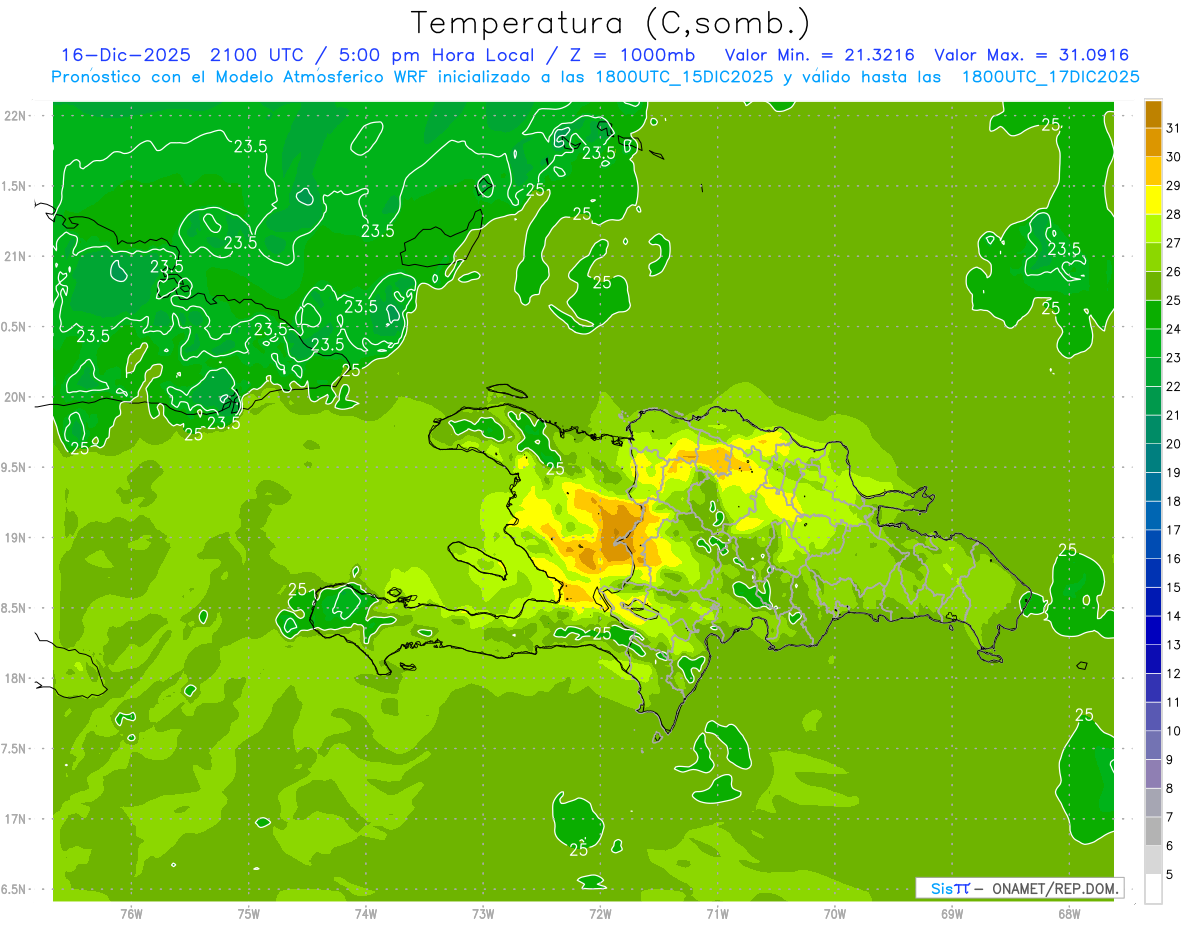Viewport: 1200px width, 927px height.
Task: Click the "1800UTC_17DIC2025" valid-until time text
Action: pos(1050,77)
